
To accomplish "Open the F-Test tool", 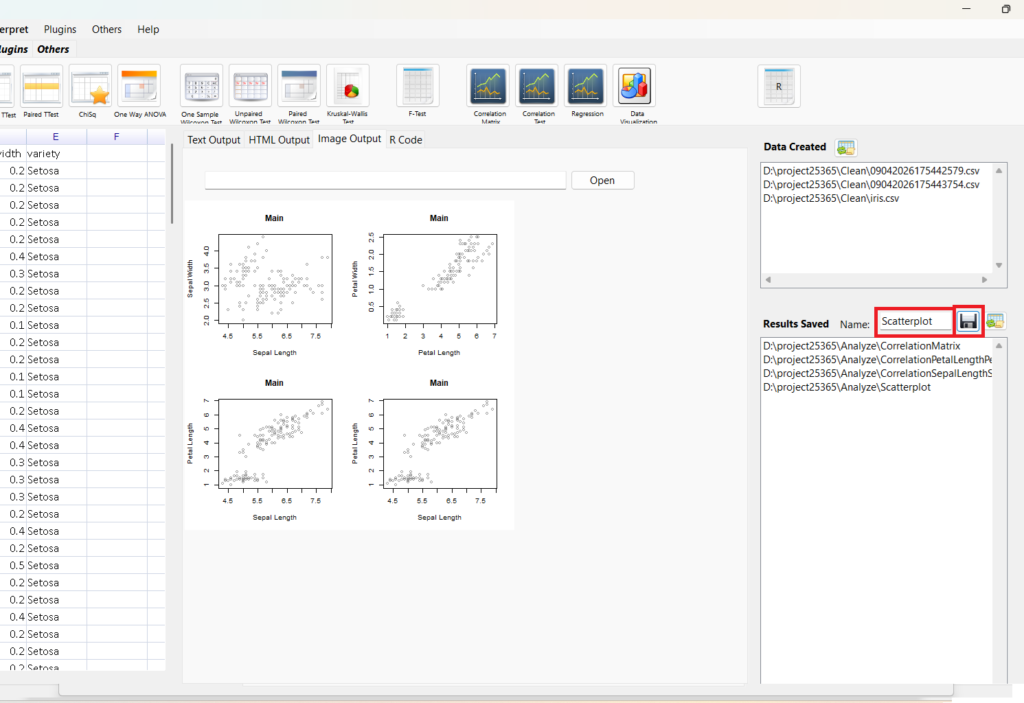I will point(417,86).
